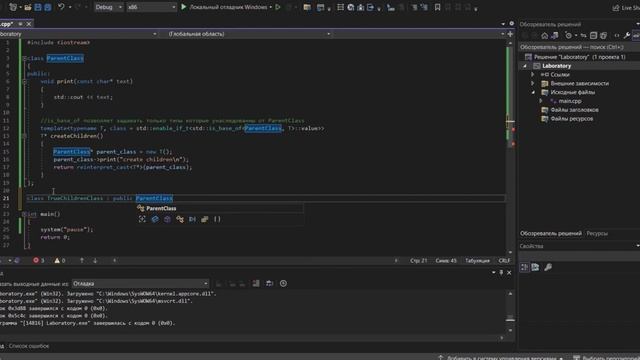Toggle the first IntelliSense filter icon in popup

pos(142,219)
